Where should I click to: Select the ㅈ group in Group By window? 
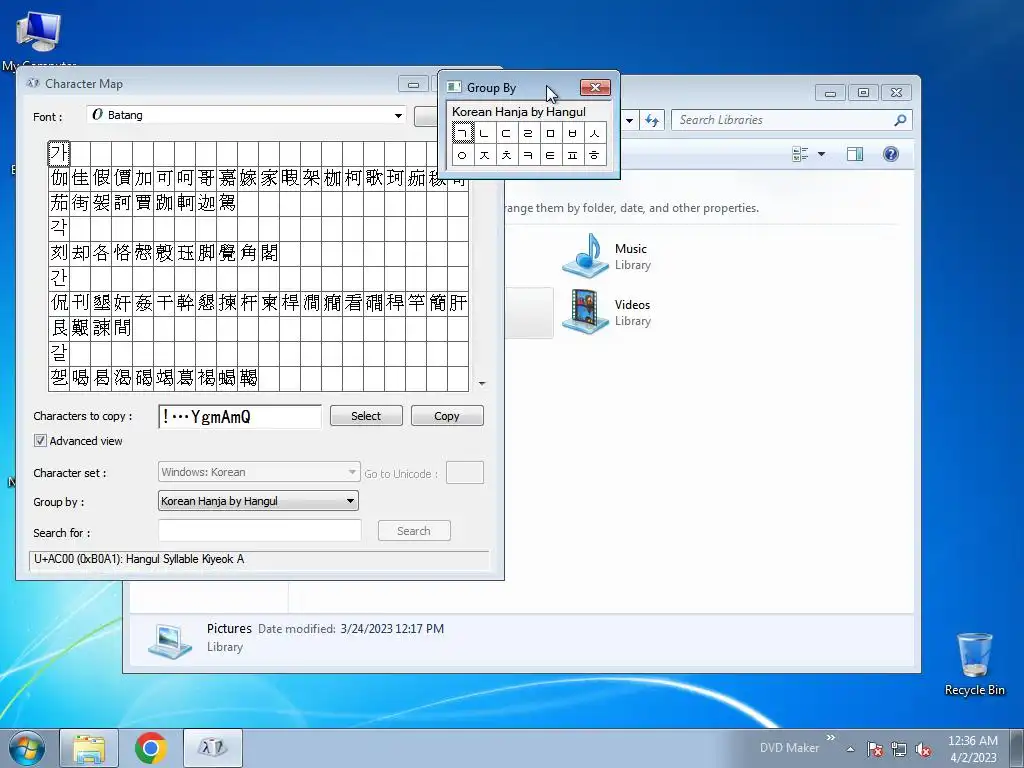pos(484,155)
